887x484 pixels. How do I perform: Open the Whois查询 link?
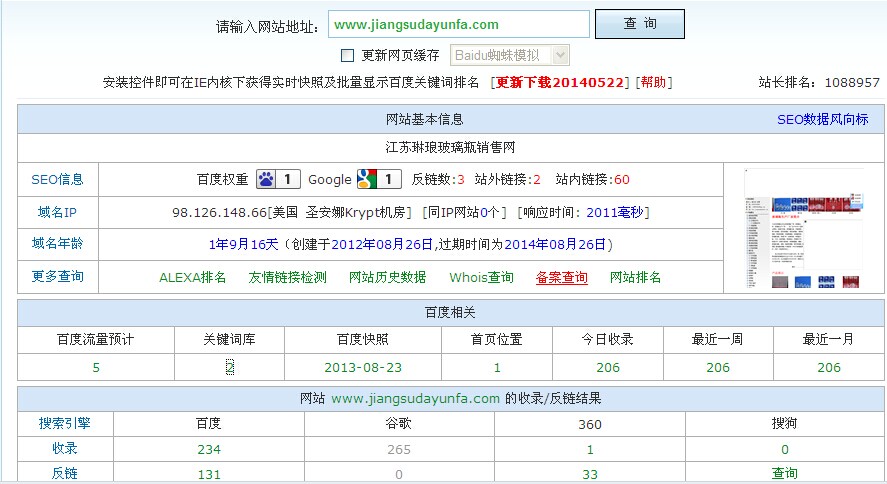click(x=481, y=277)
